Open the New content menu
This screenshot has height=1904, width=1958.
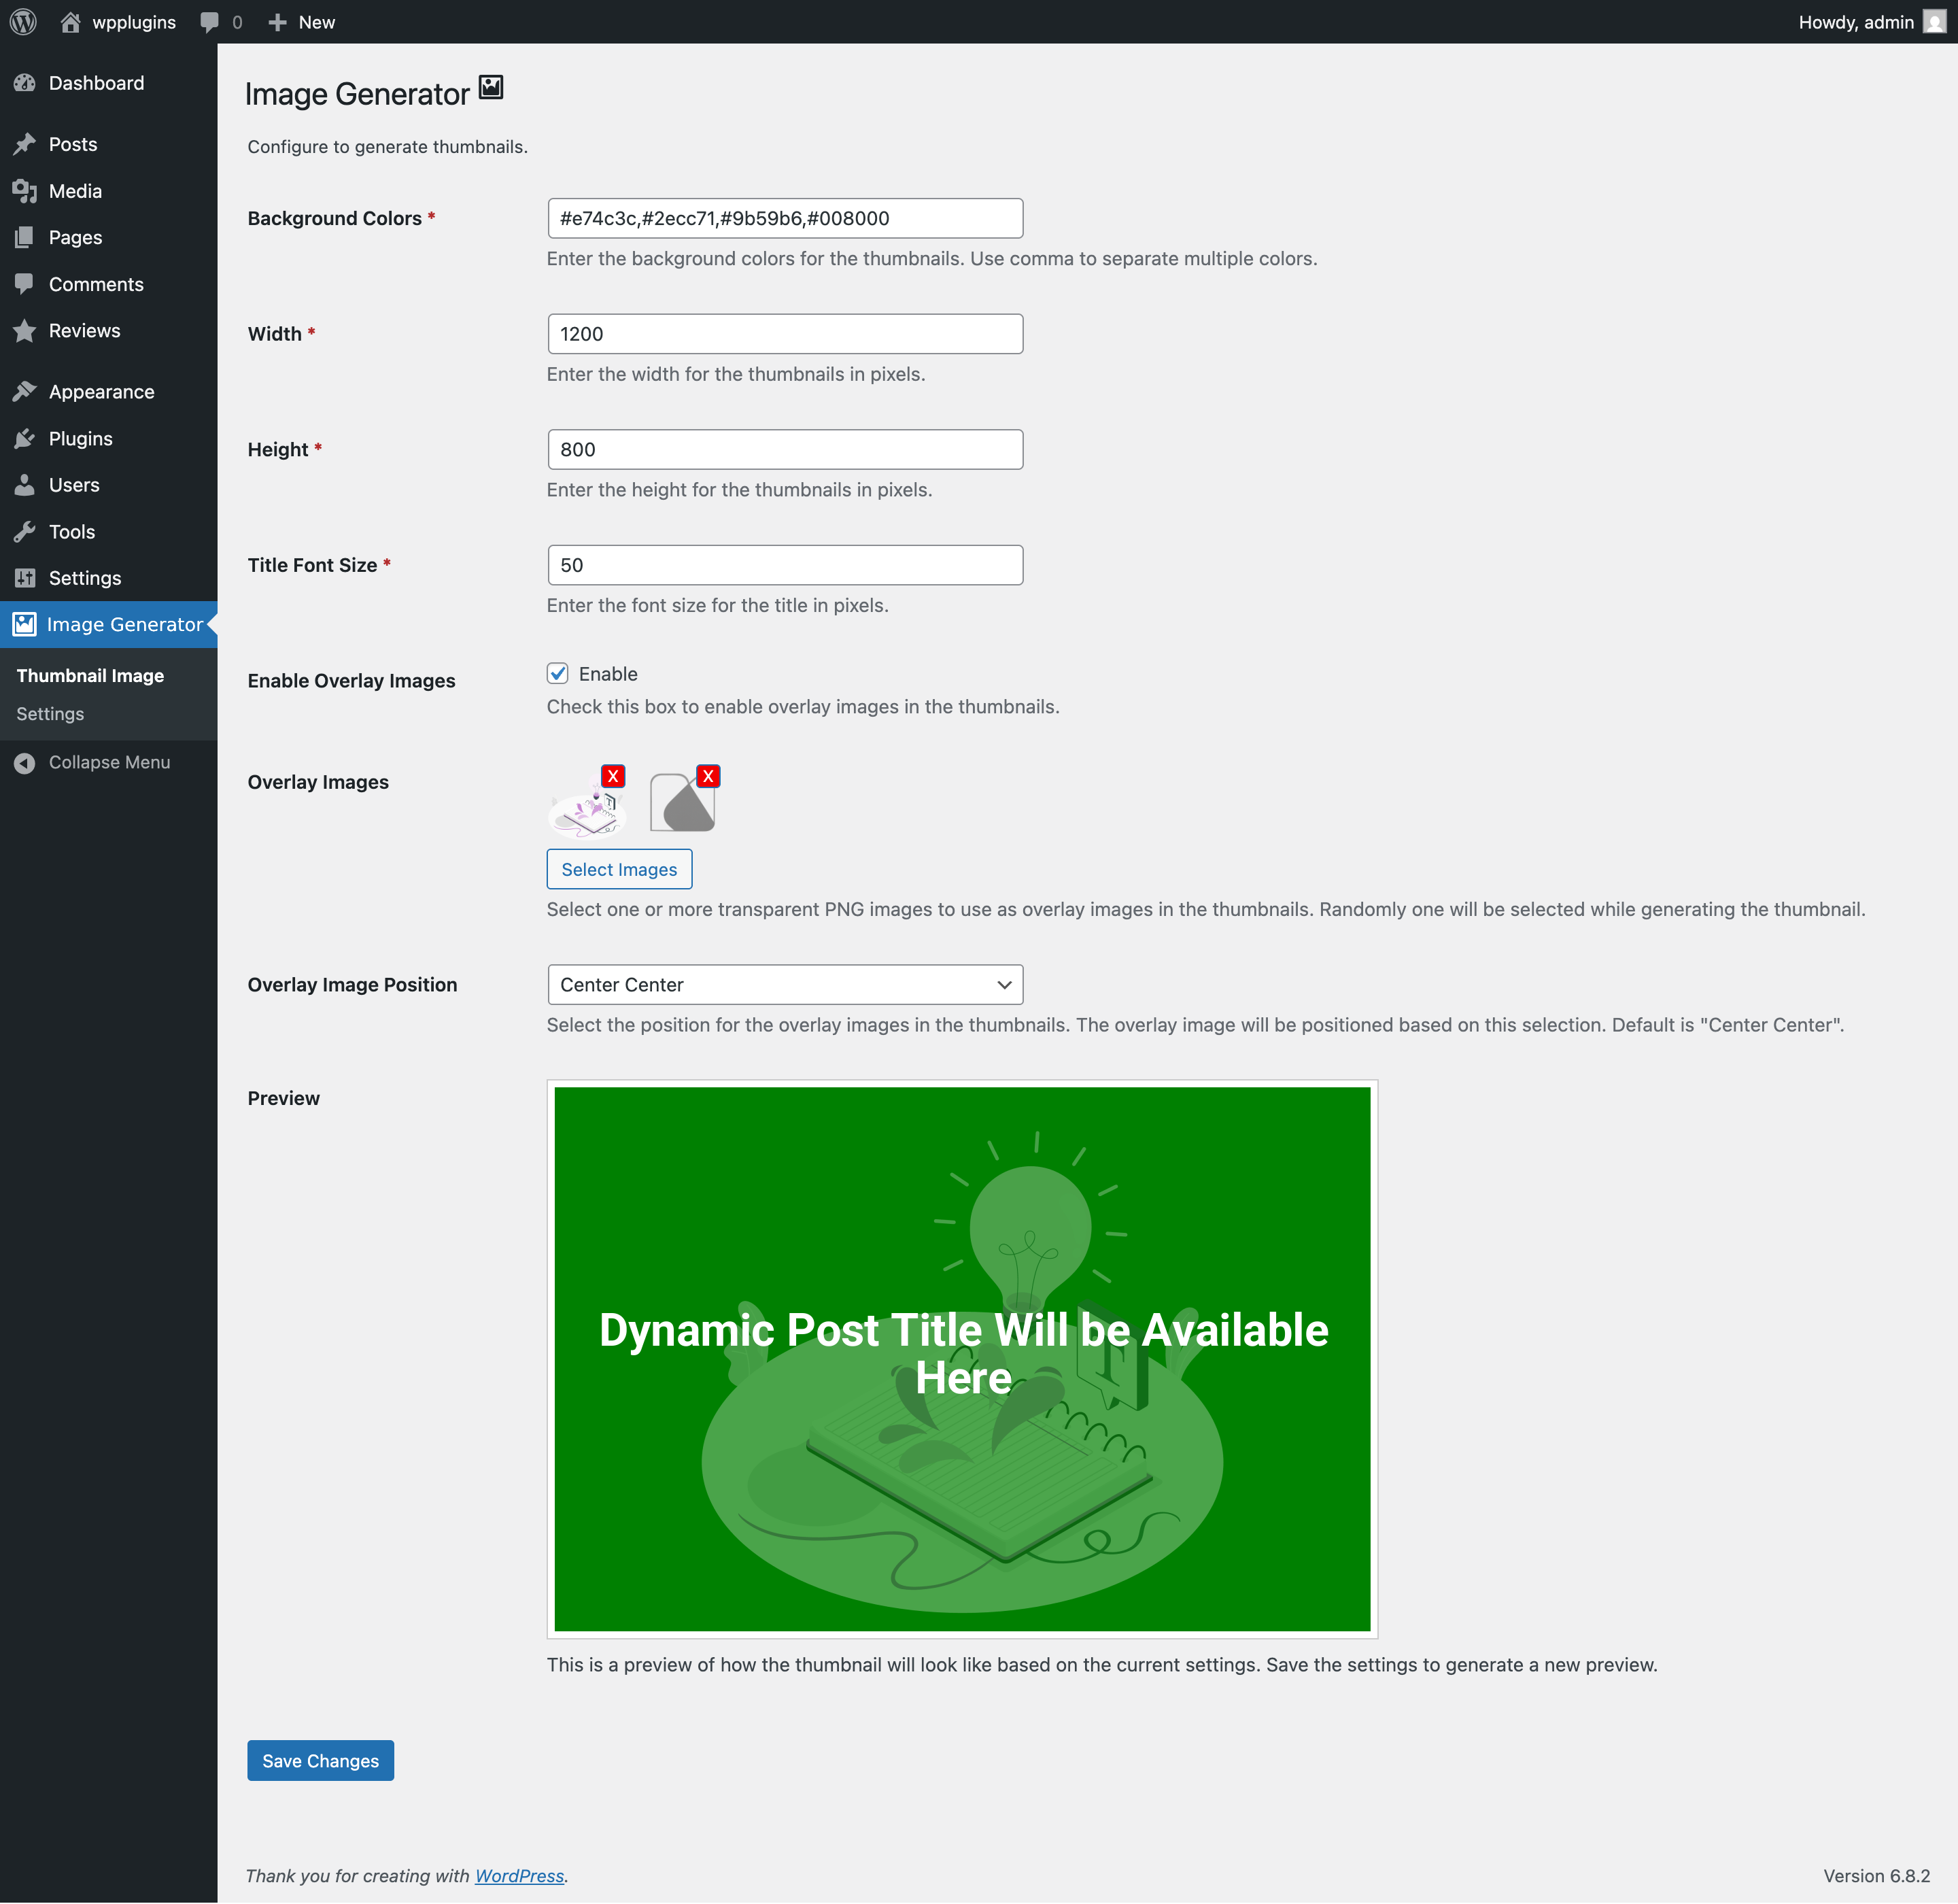pyautogui.click(x=302, y=22)
